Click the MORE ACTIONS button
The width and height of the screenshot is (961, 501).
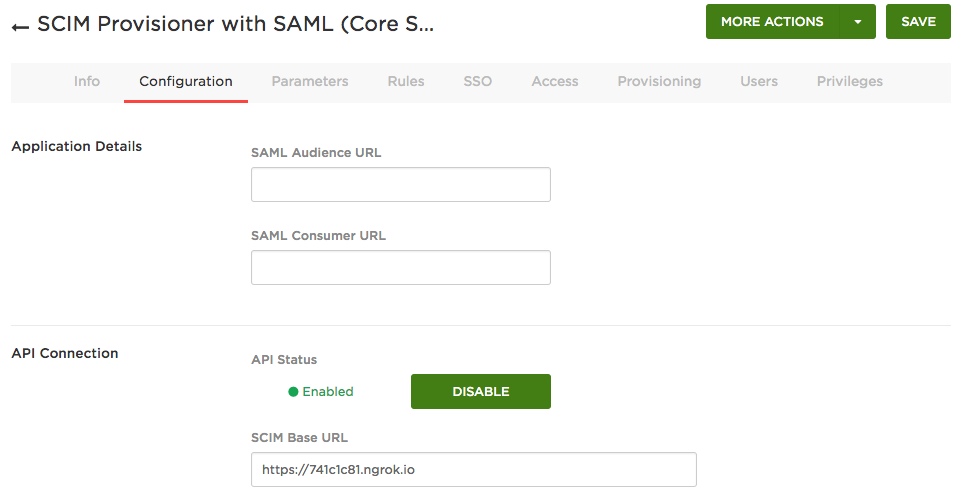[x=772, y=22]
